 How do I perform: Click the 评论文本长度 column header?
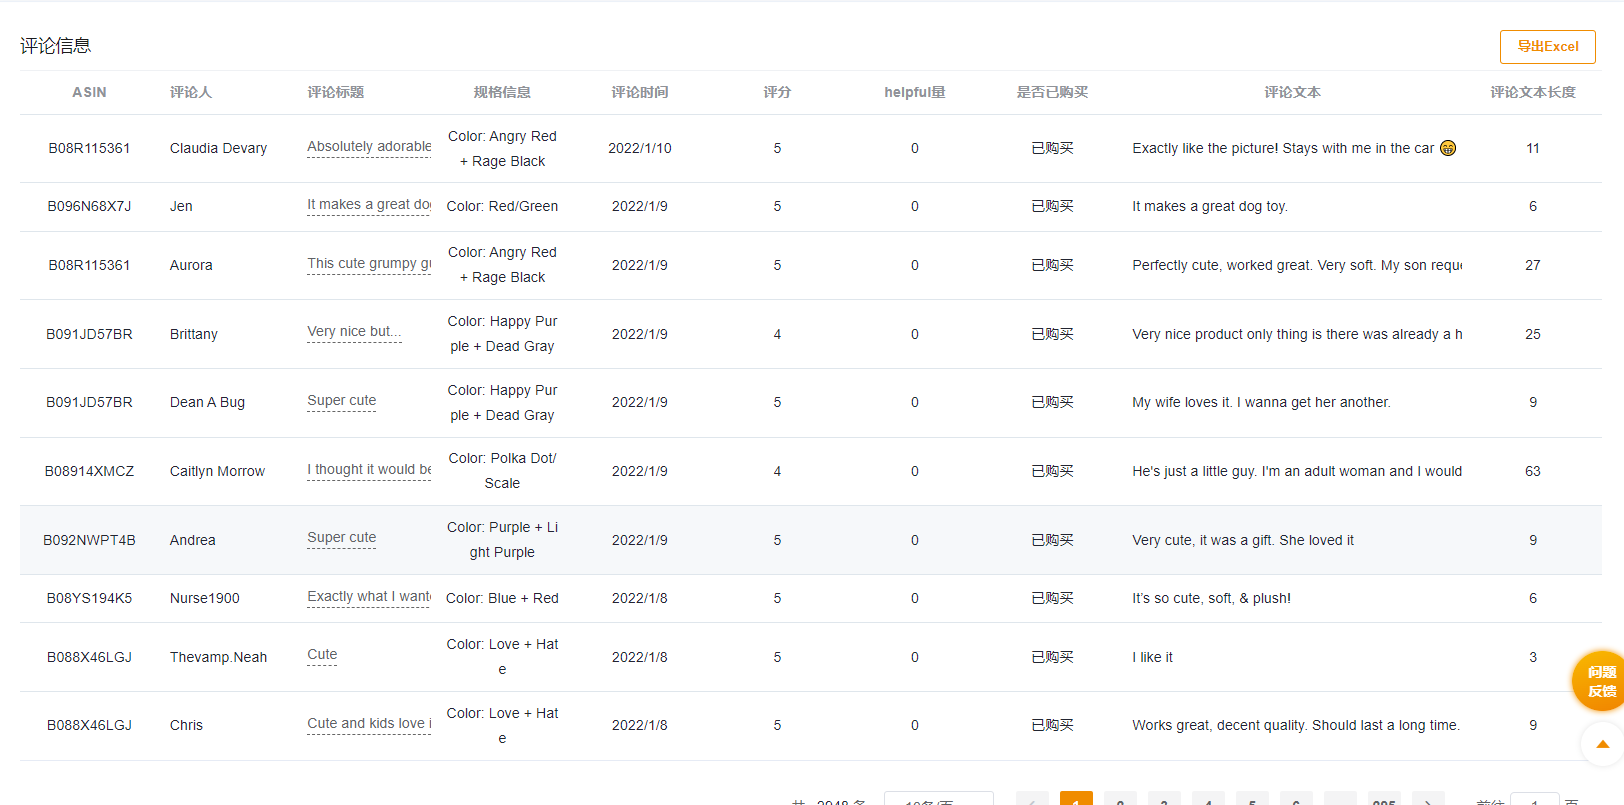click(x=1532, y=92)
